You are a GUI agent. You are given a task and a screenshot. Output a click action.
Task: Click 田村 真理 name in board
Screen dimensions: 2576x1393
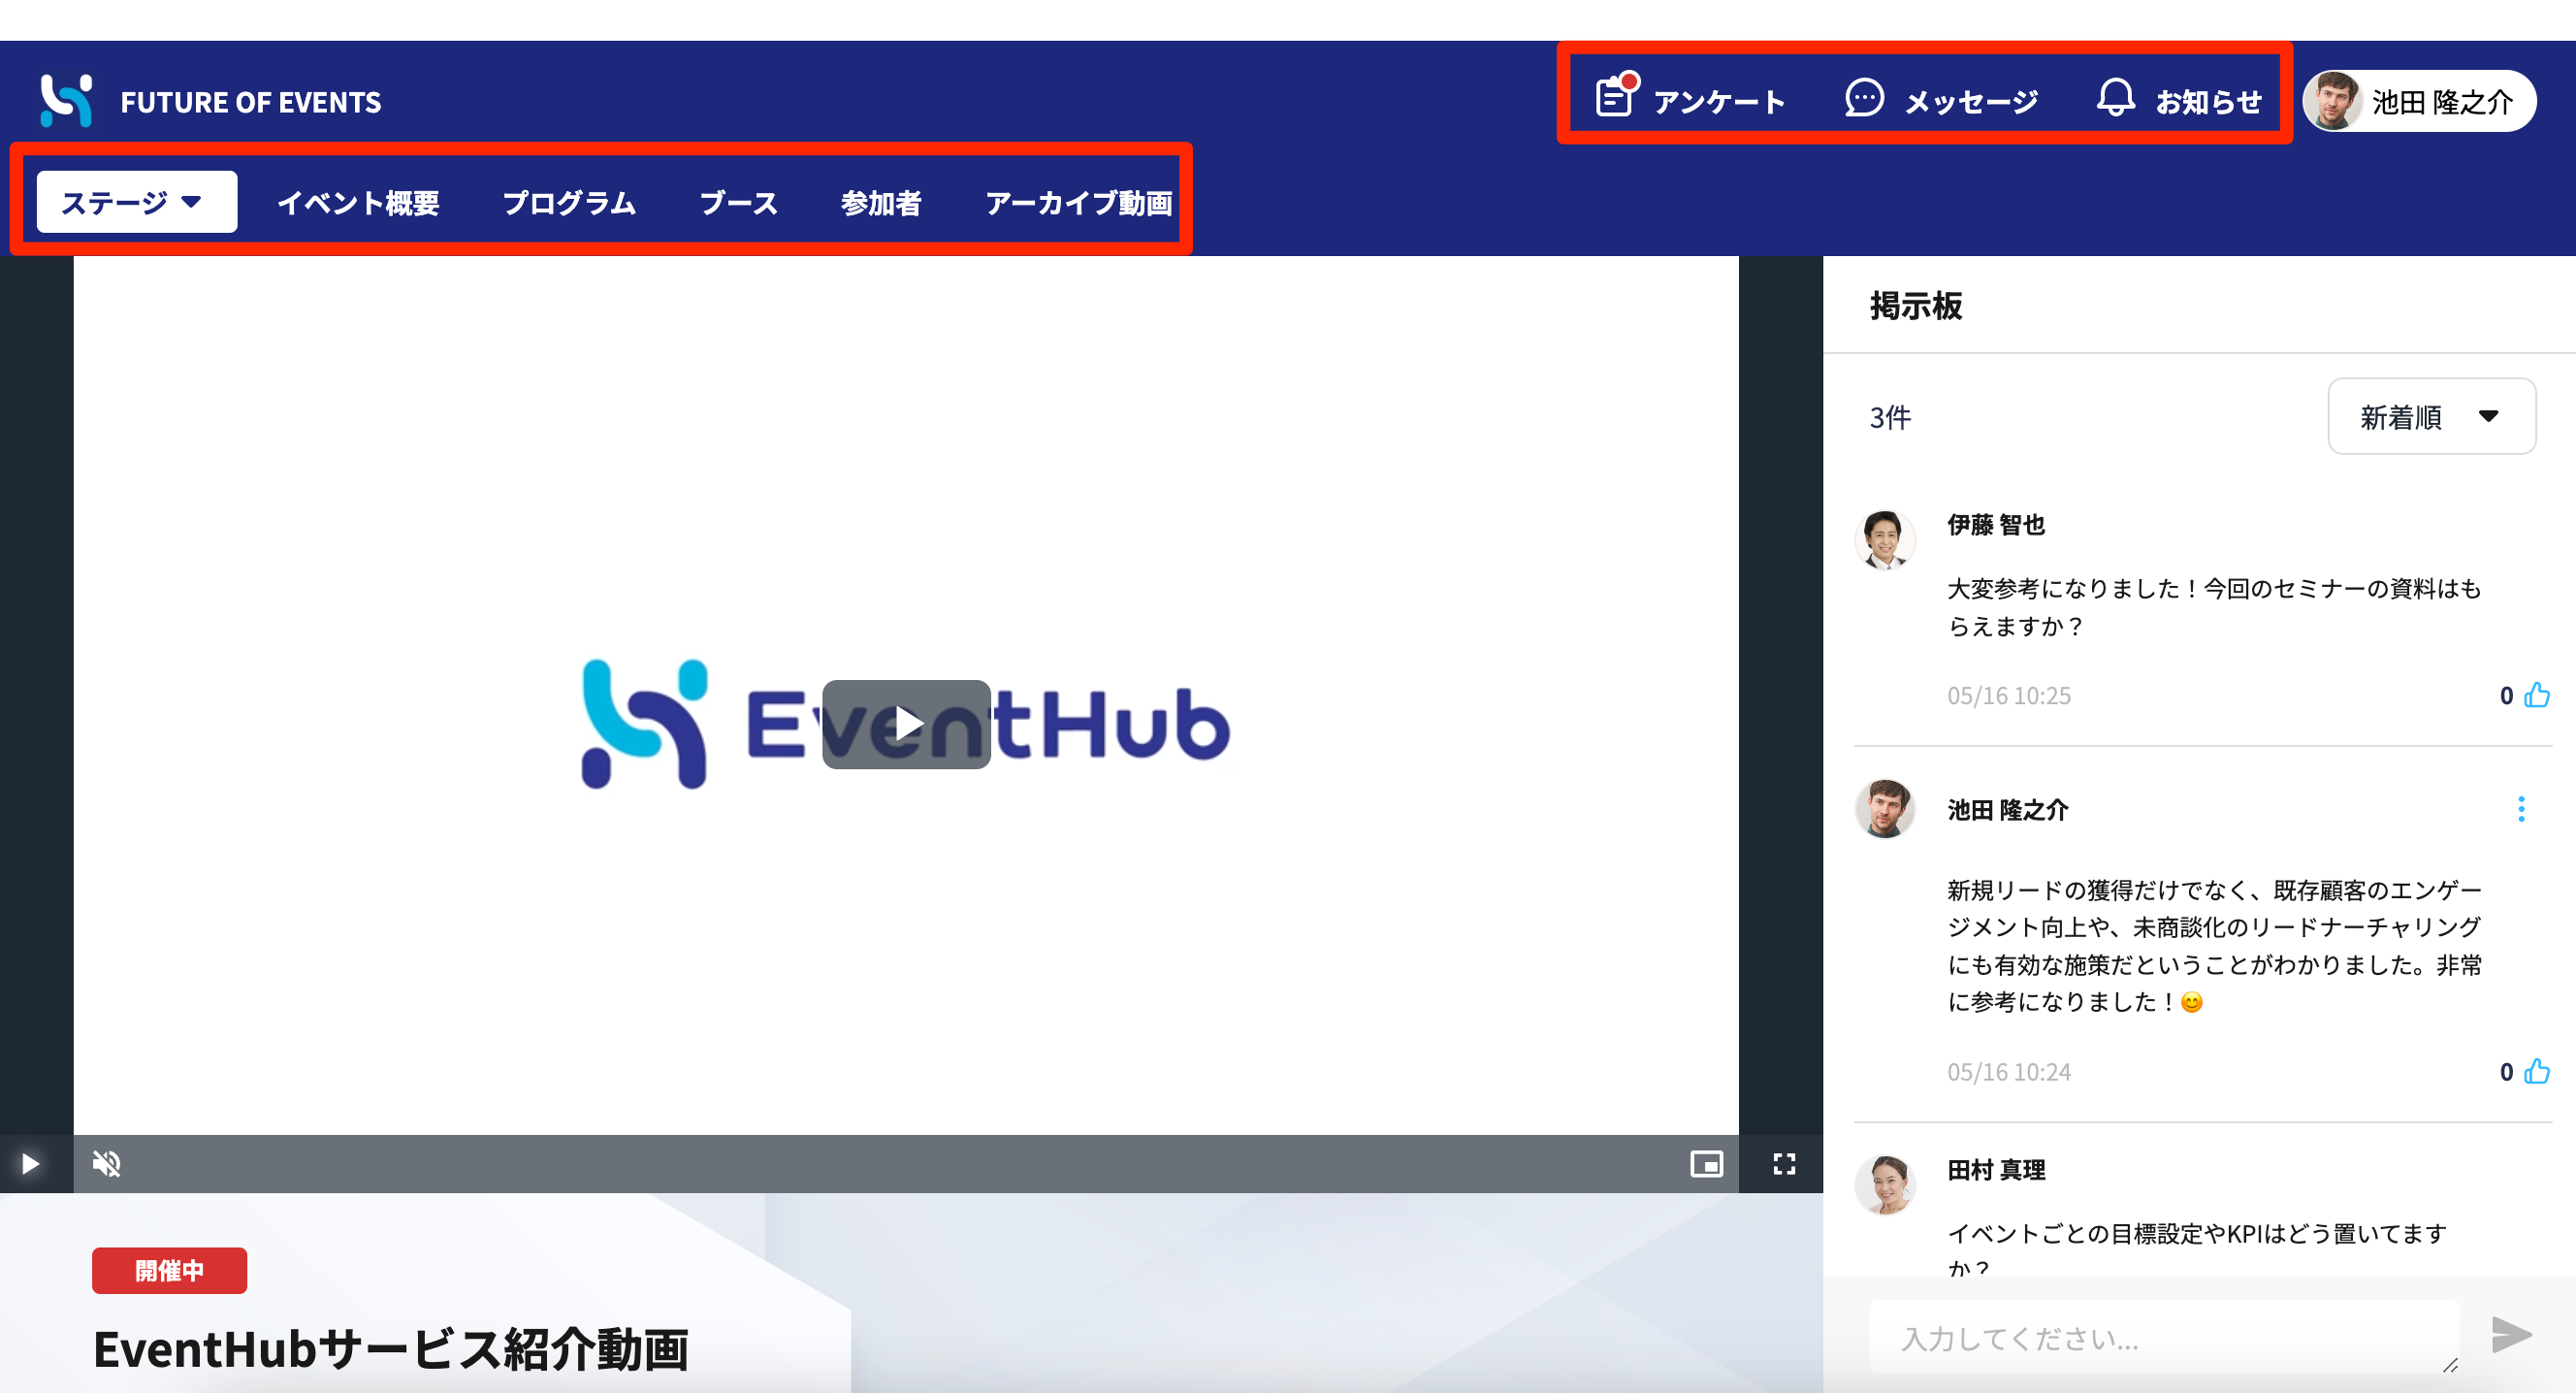coord(1996,1170)
